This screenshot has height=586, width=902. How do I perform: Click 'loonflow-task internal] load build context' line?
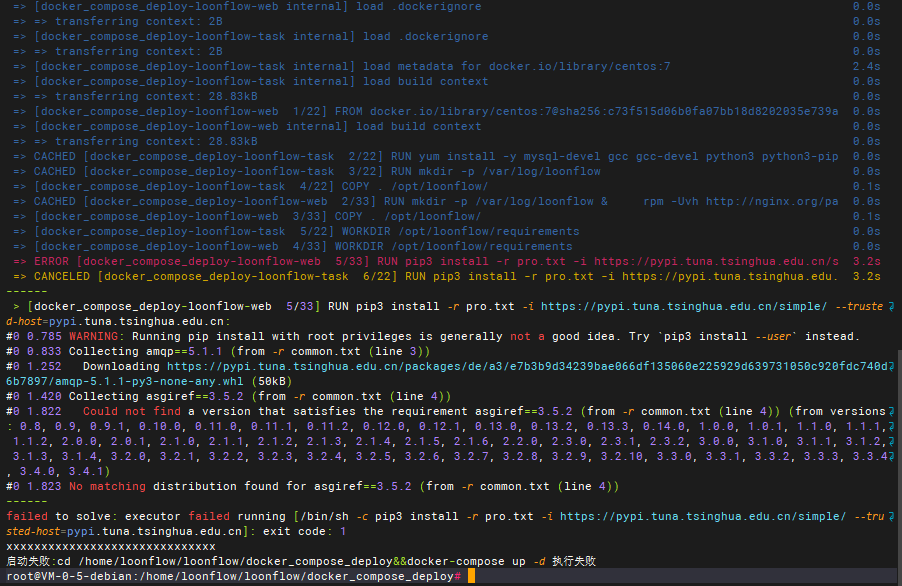click(x=446, y=82)
